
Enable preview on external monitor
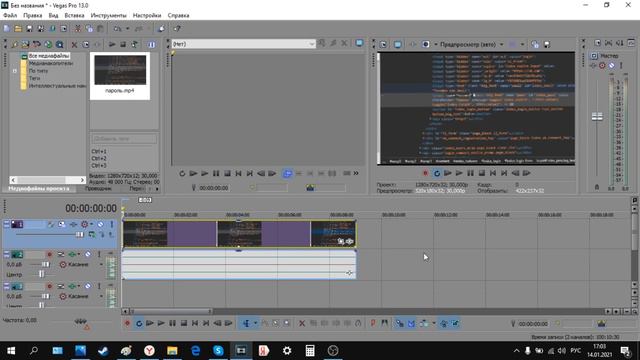pos(398,44)
